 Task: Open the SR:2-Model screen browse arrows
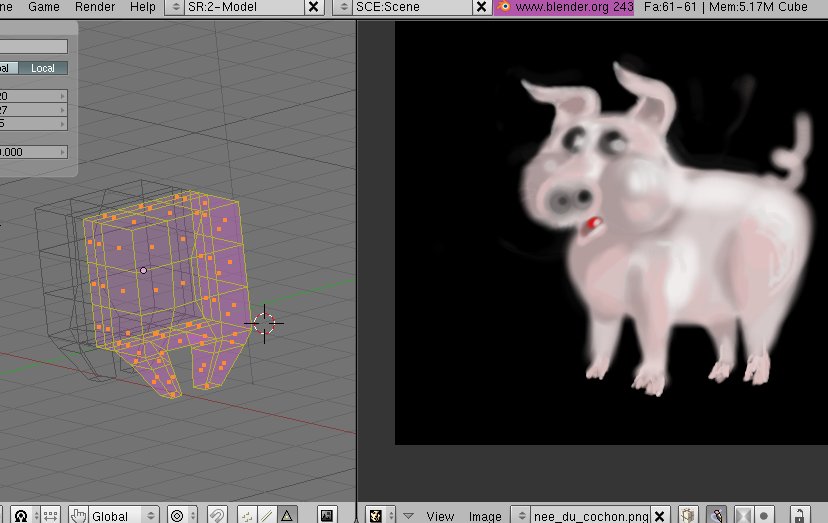pyautogui.click(x=175, y=7)
